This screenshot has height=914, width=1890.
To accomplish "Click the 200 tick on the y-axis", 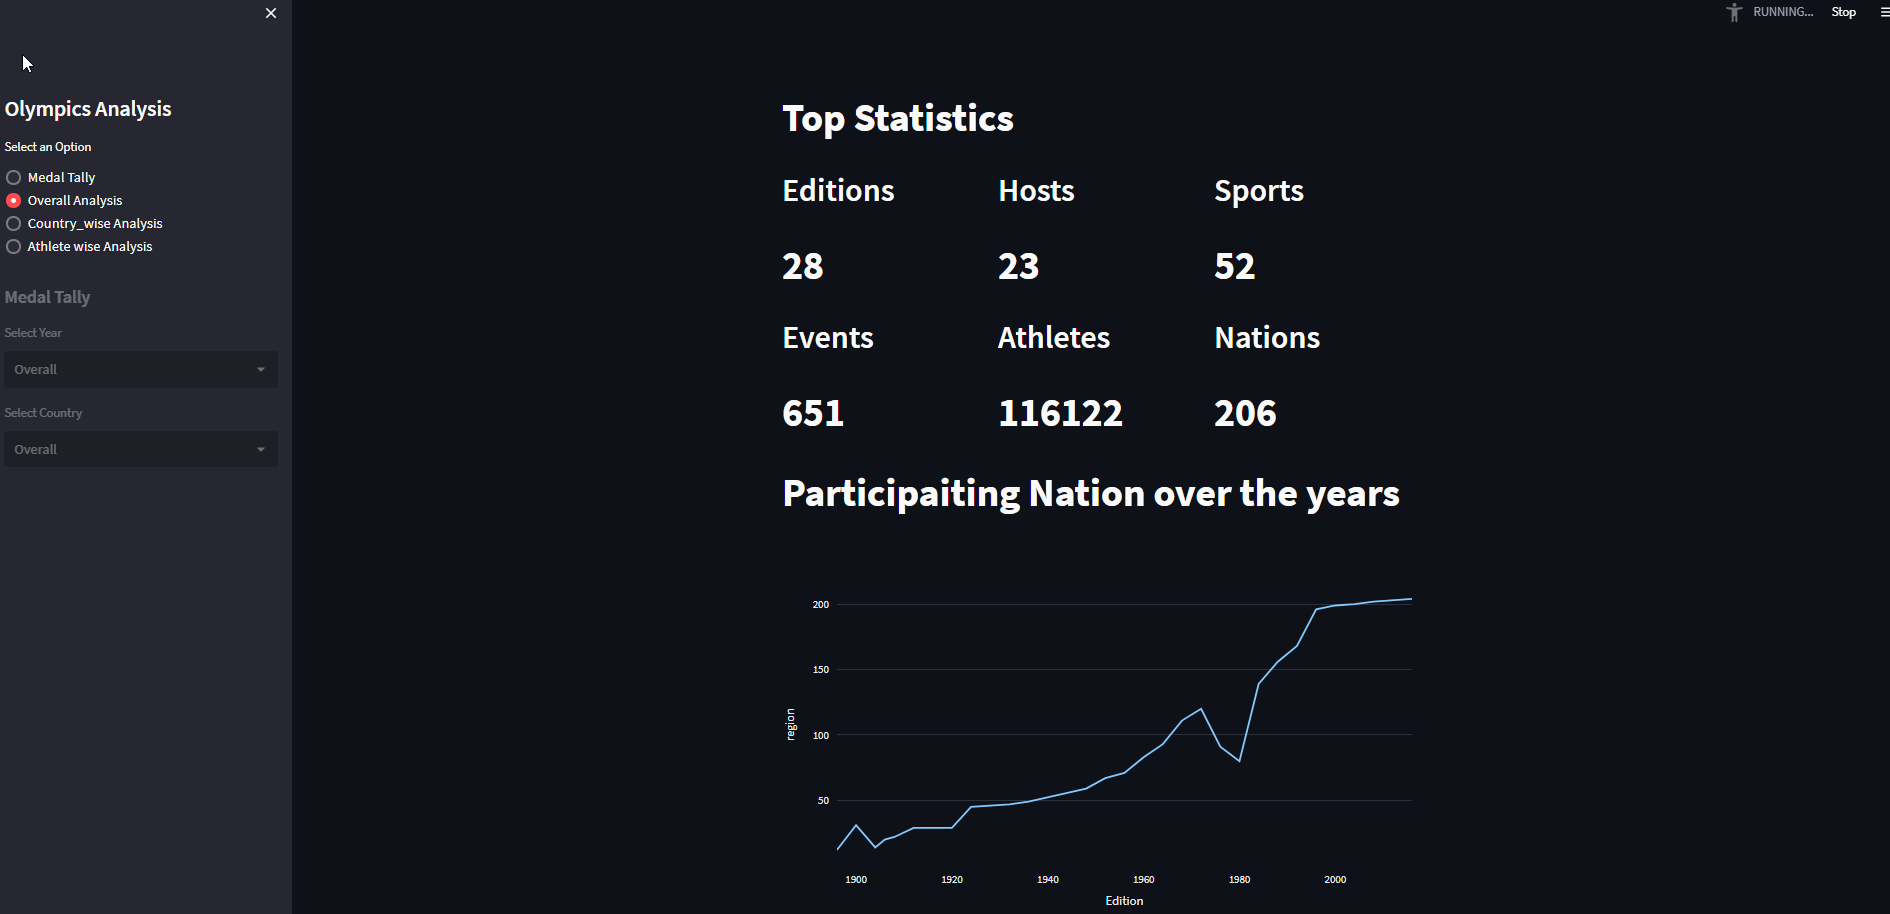I will point(821,605).
